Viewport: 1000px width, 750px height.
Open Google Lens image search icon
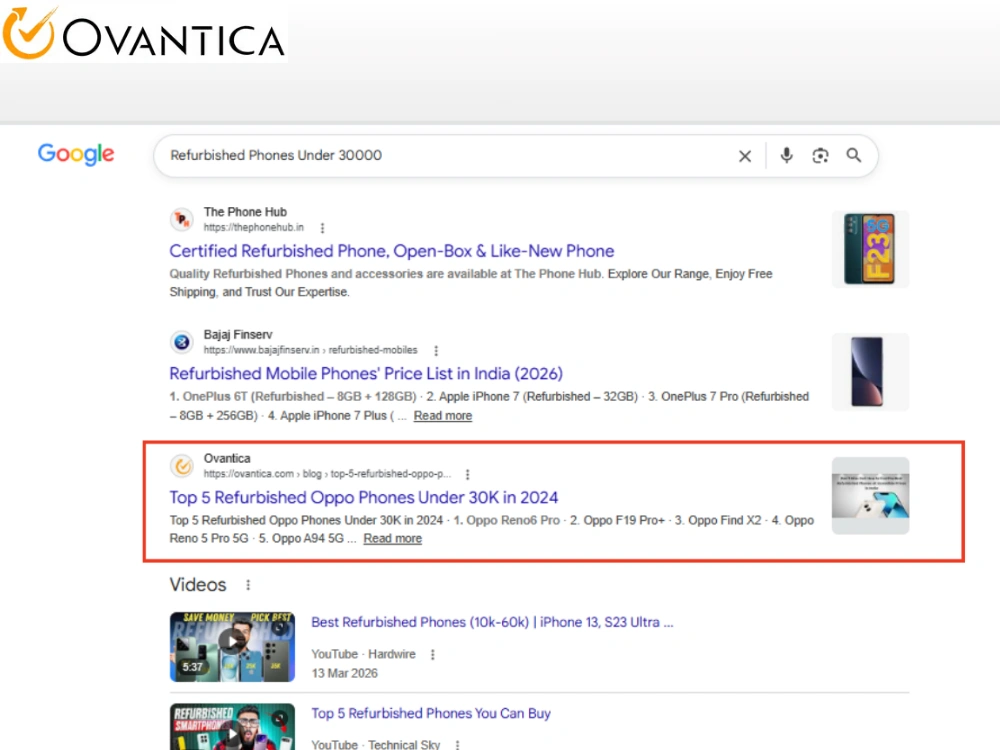coord(820,156)
